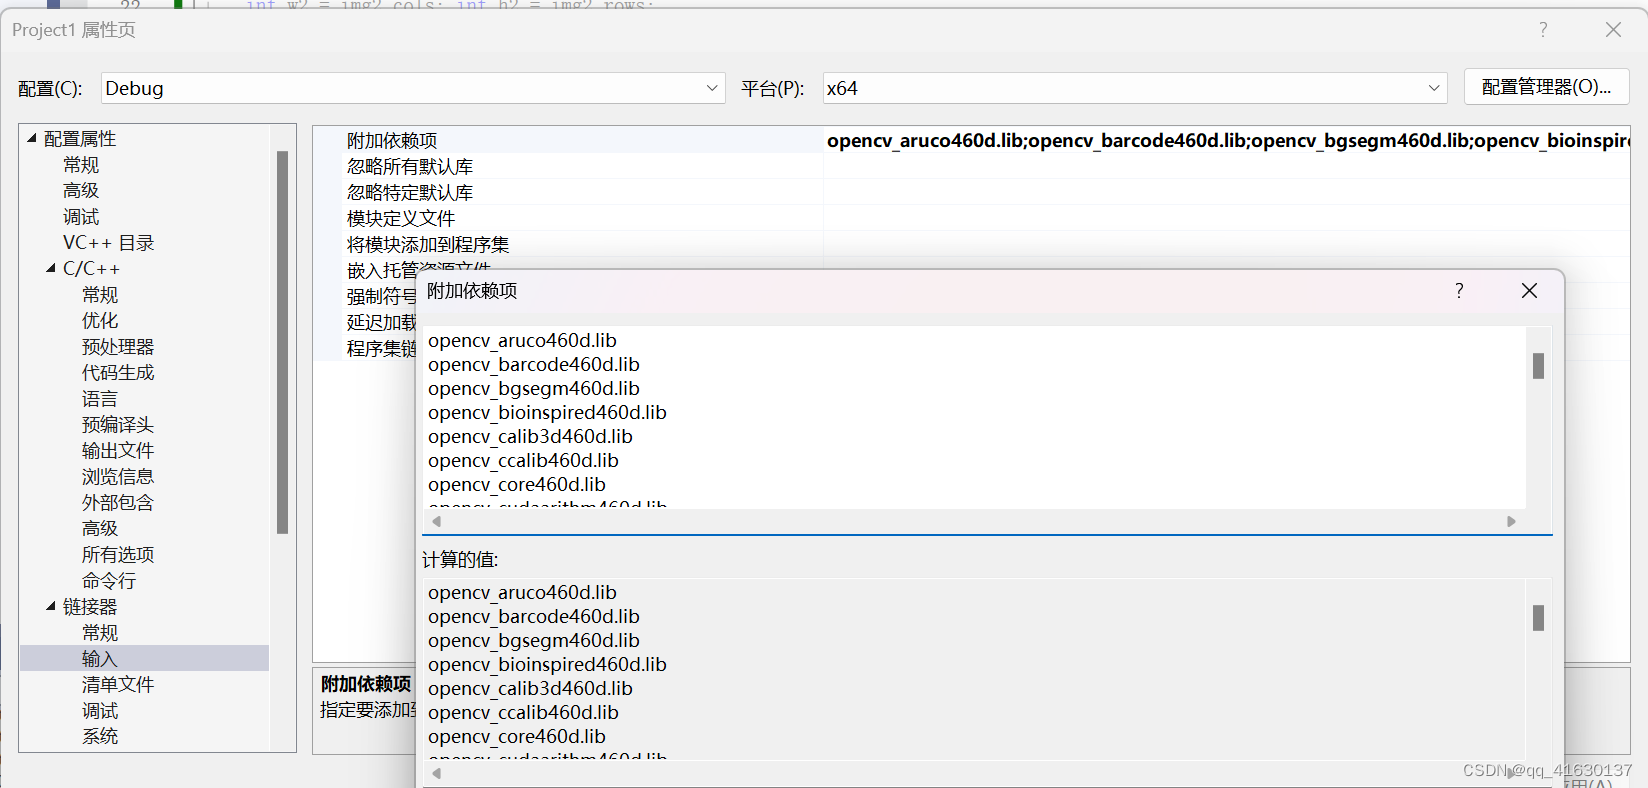Select 语言 under C/C++
This screenshot has width=1648, height=788.
click(100, 399)
